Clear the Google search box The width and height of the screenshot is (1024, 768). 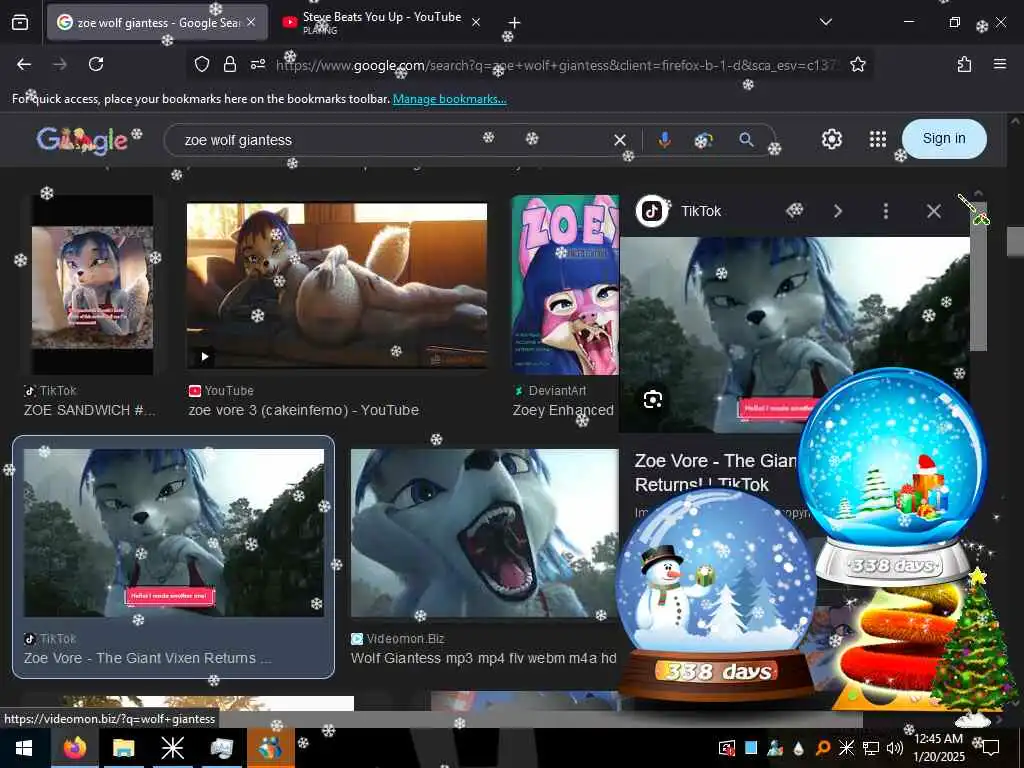620,140
